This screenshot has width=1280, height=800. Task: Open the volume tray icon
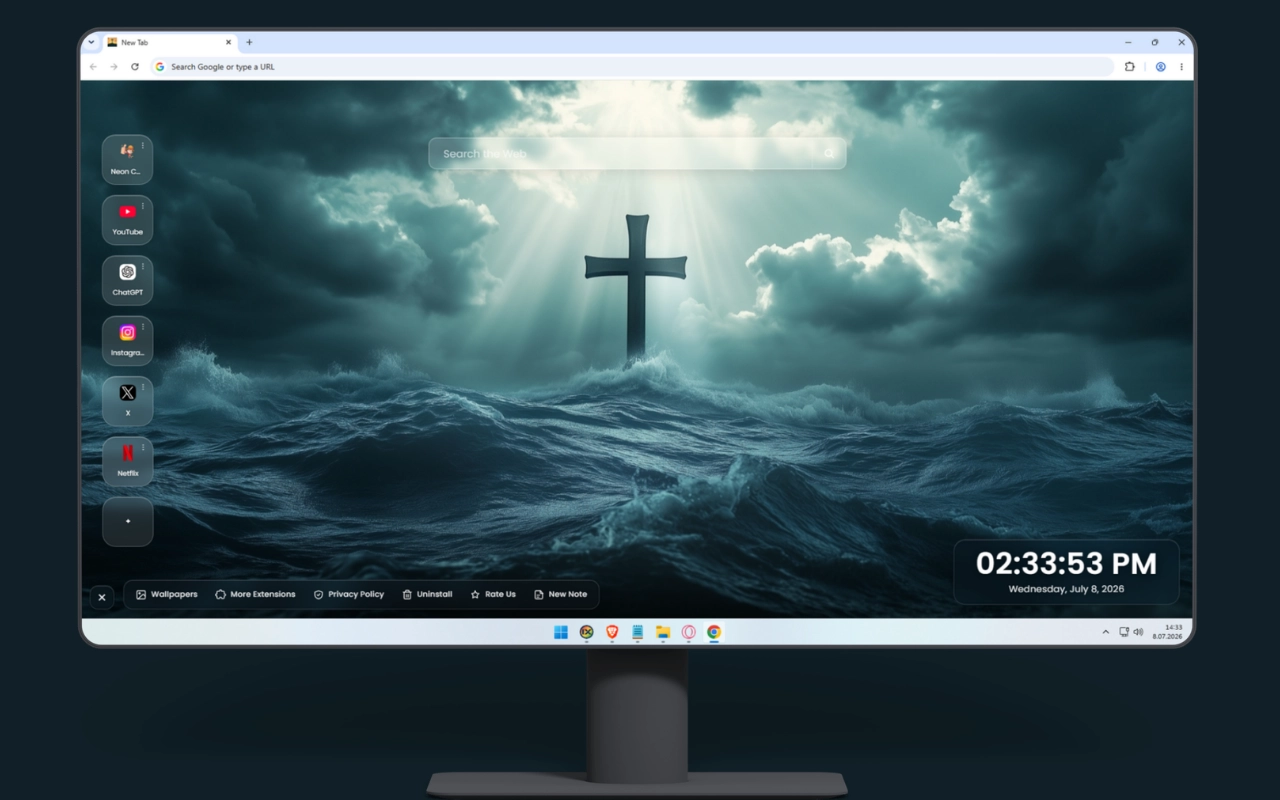click(x=1138, y=632)
